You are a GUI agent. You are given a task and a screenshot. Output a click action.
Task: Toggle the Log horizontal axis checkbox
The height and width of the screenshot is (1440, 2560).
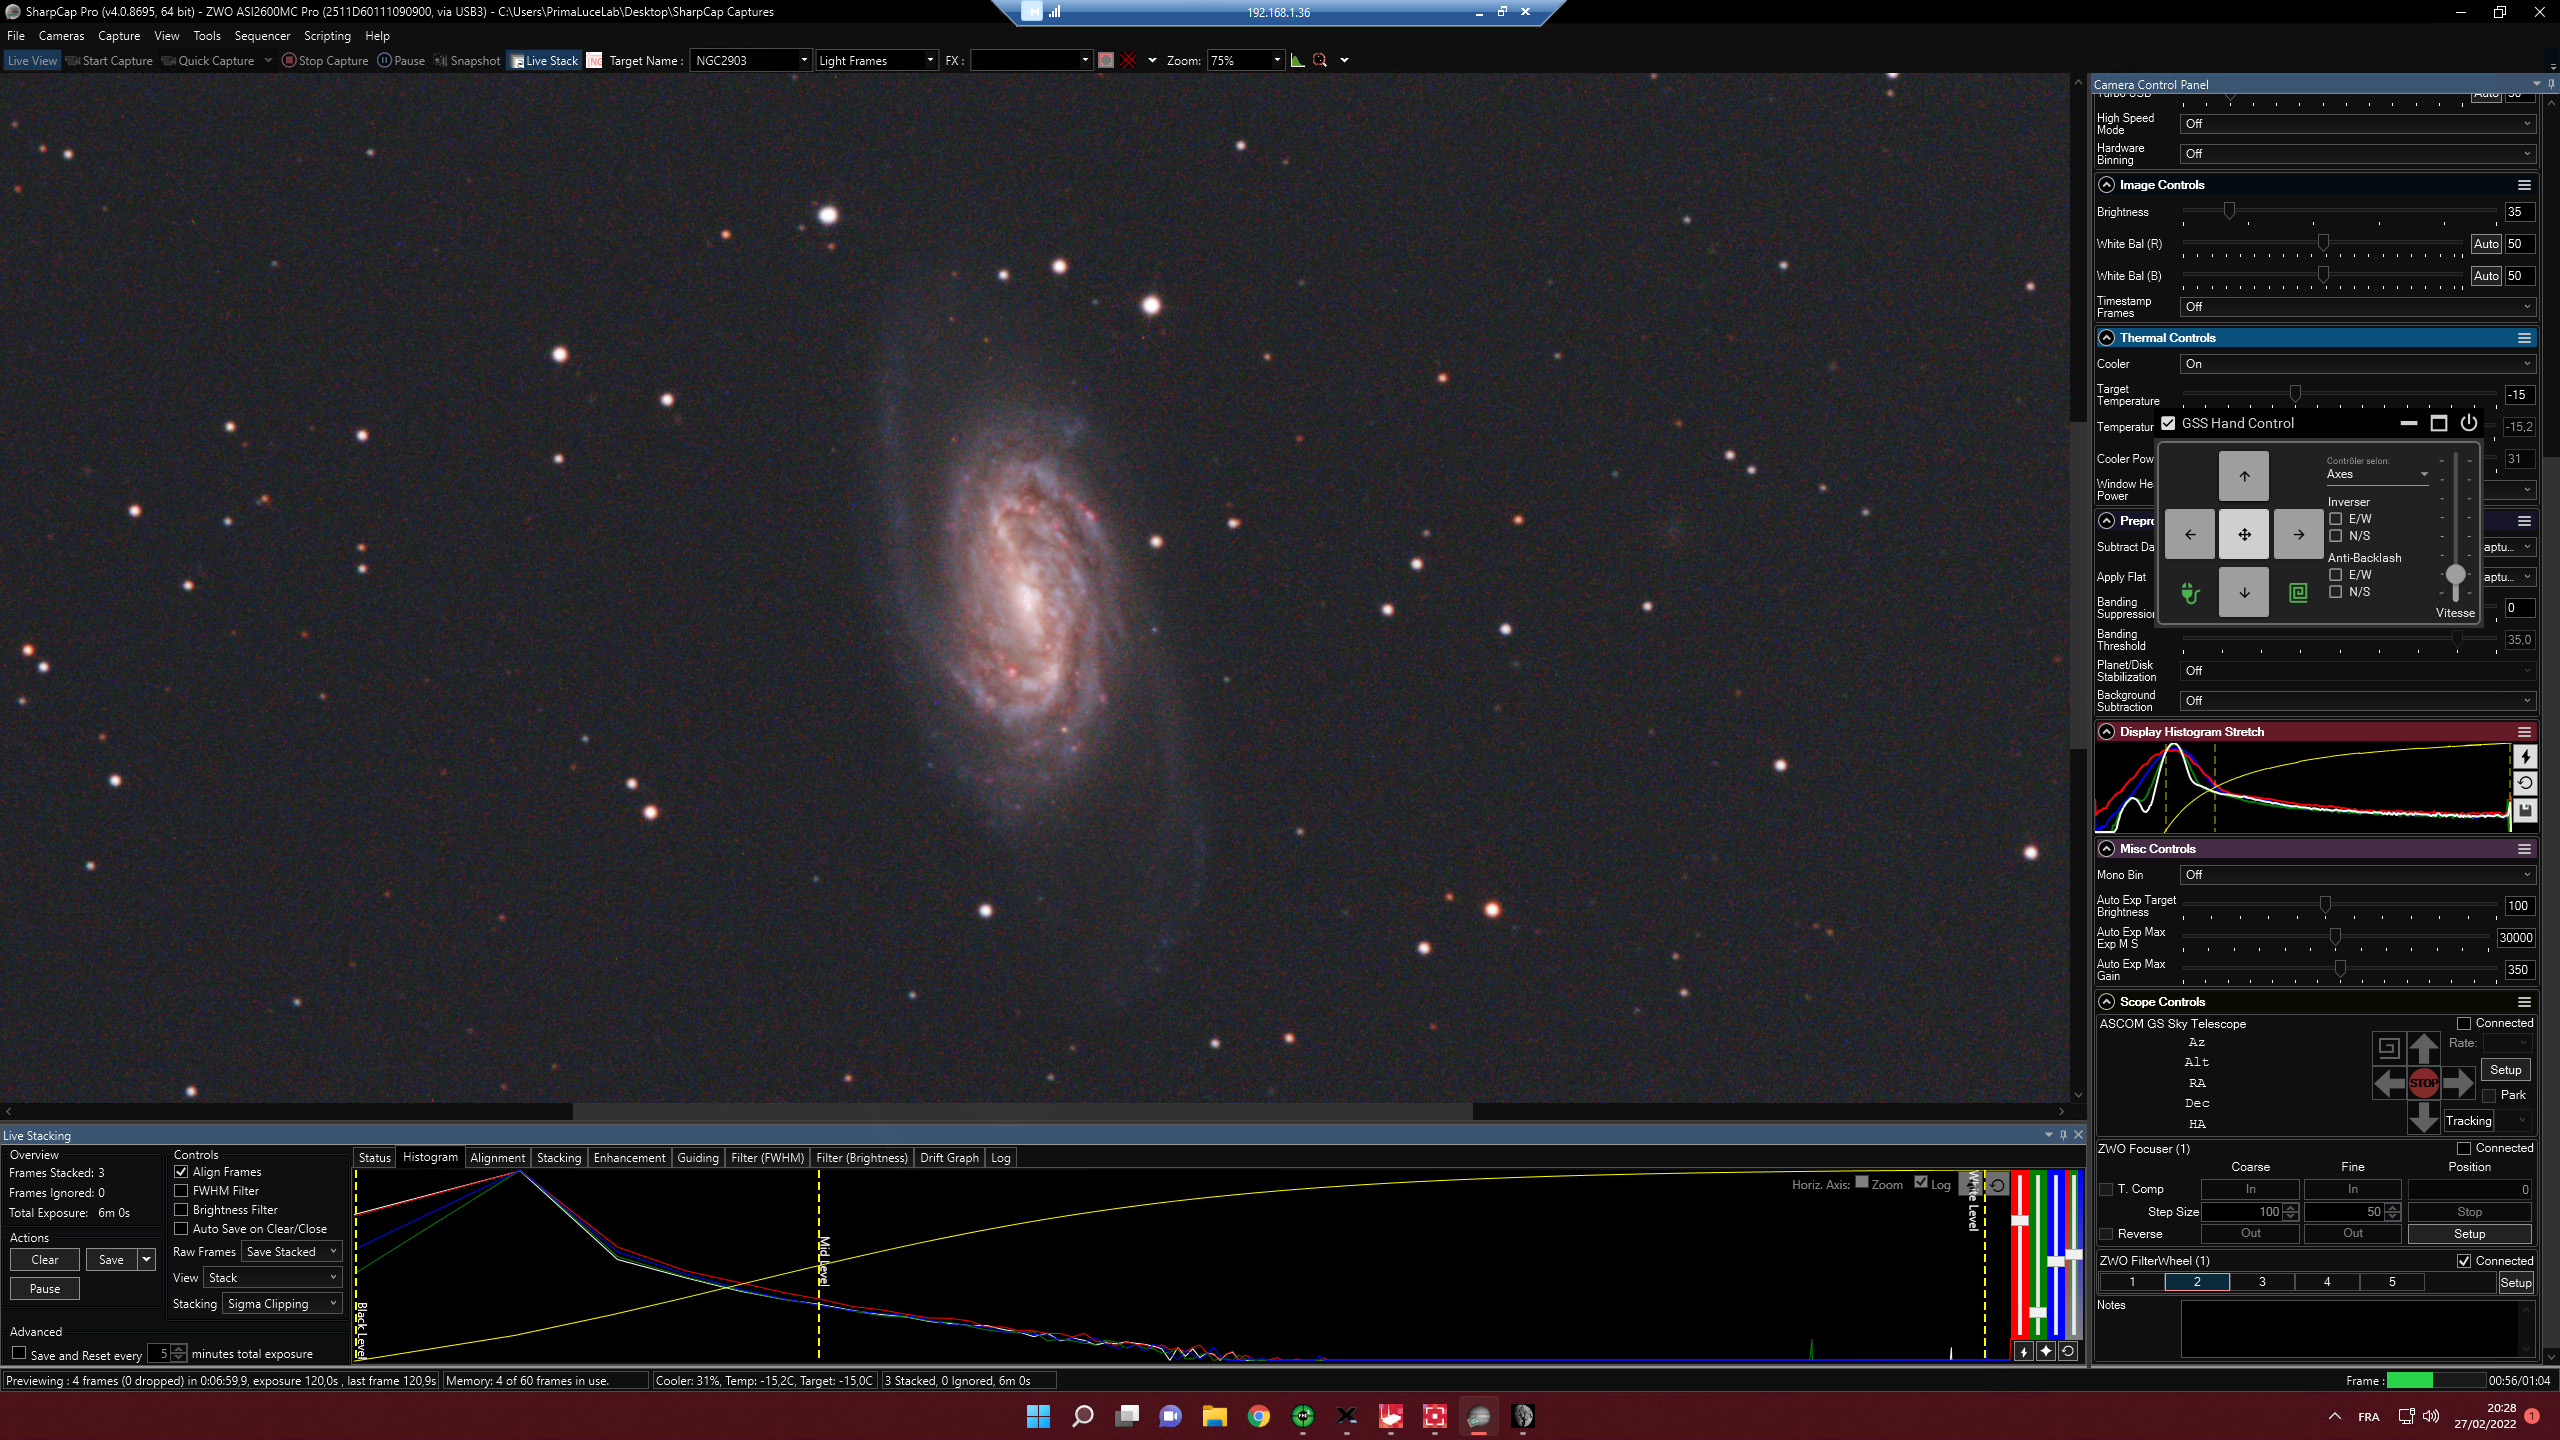(x=1921, y=1183)
